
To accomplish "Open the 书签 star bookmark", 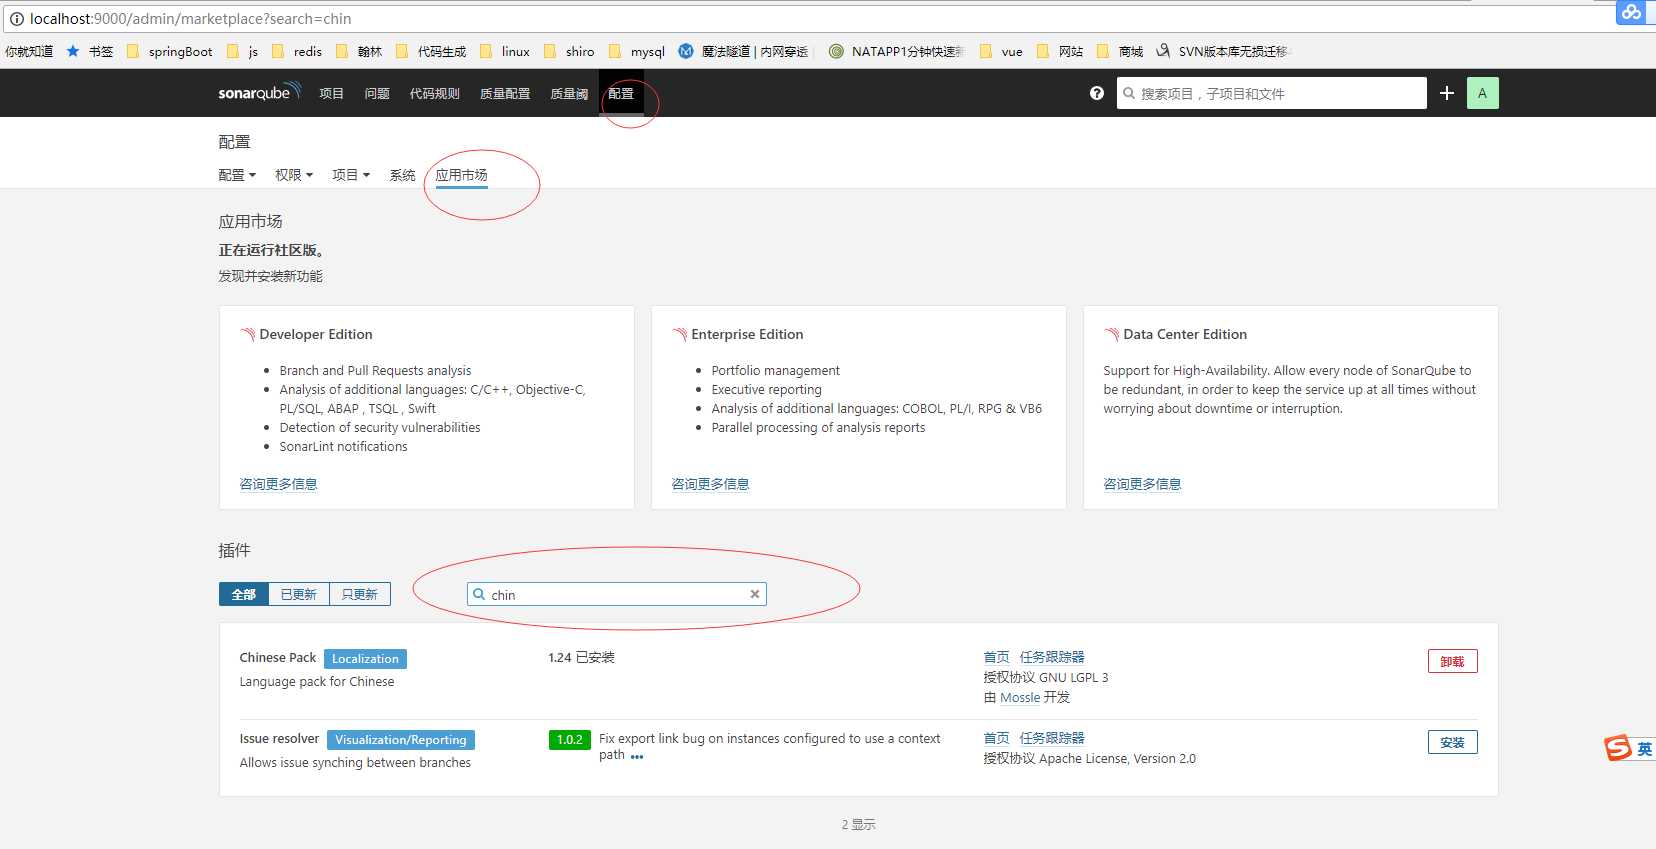I will 90,51.
